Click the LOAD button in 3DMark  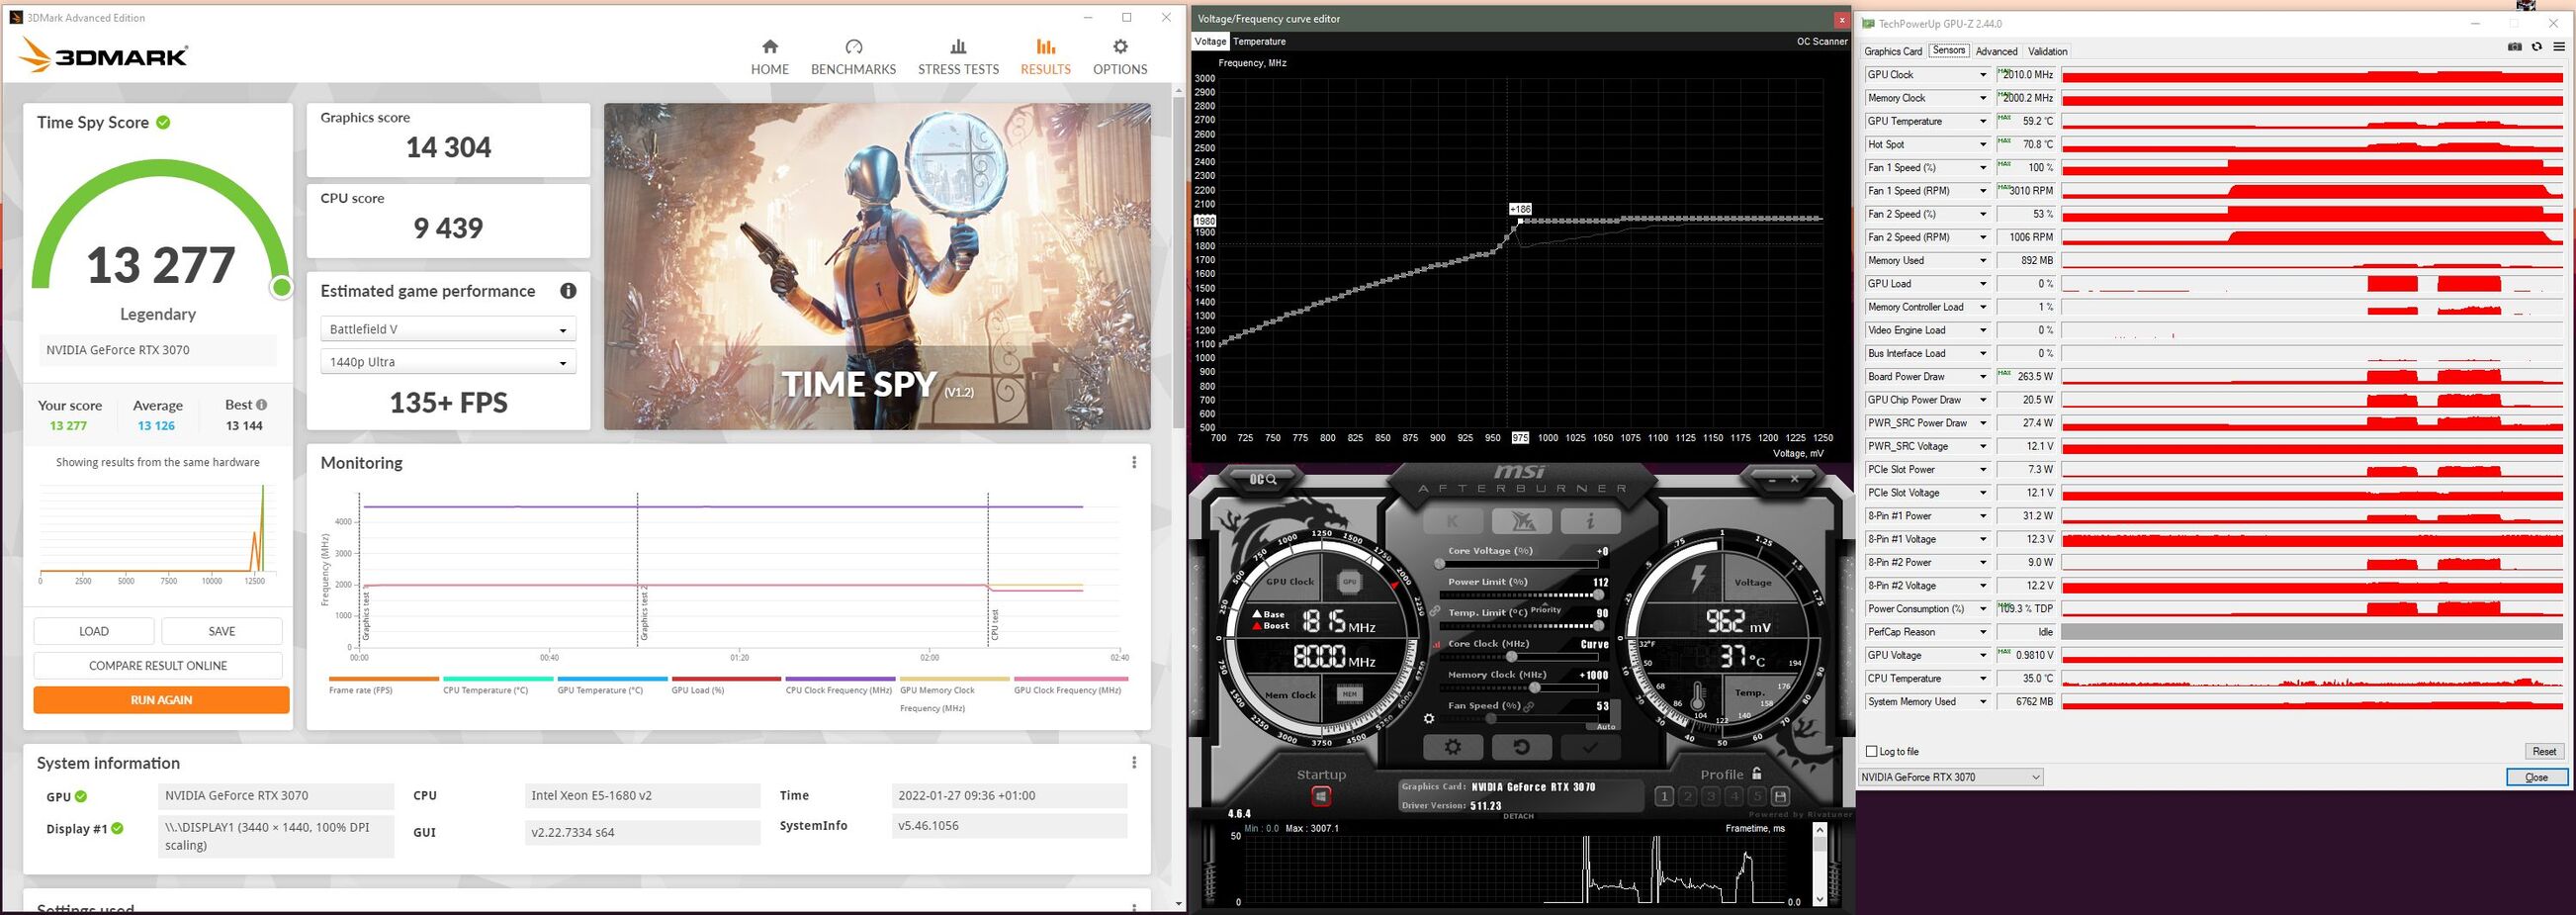[94, 631]
